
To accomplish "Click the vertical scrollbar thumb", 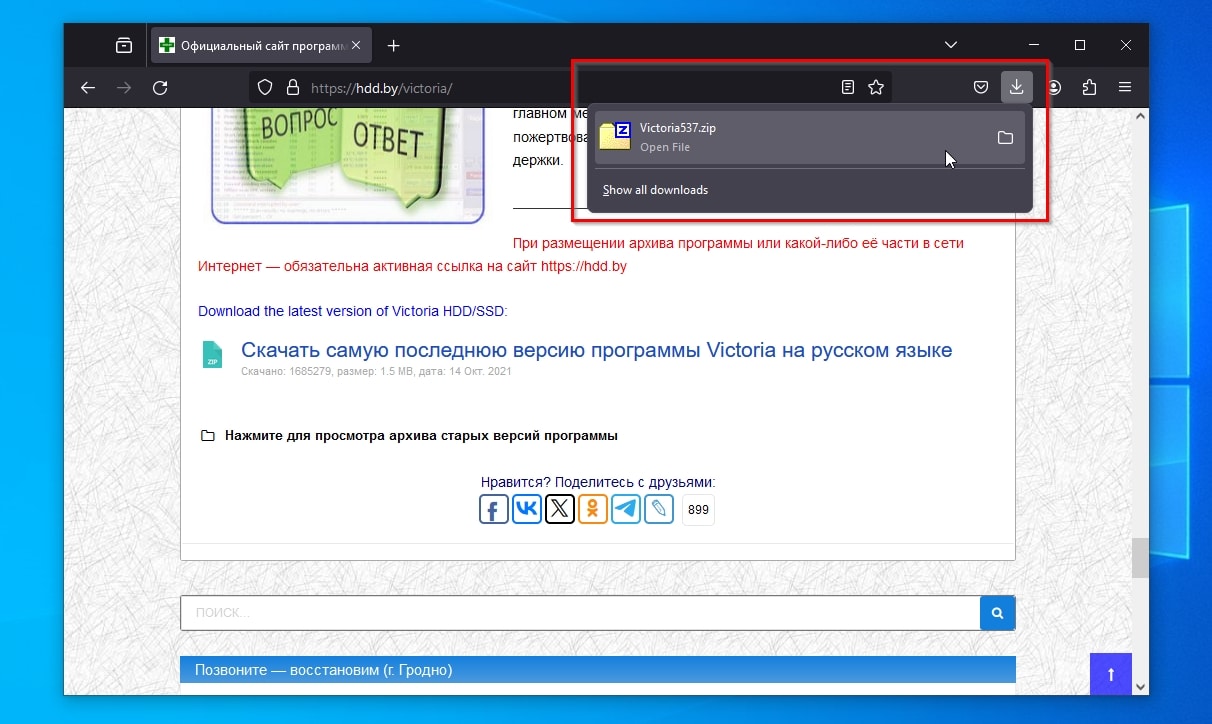I will click(x=1140, y=558).
